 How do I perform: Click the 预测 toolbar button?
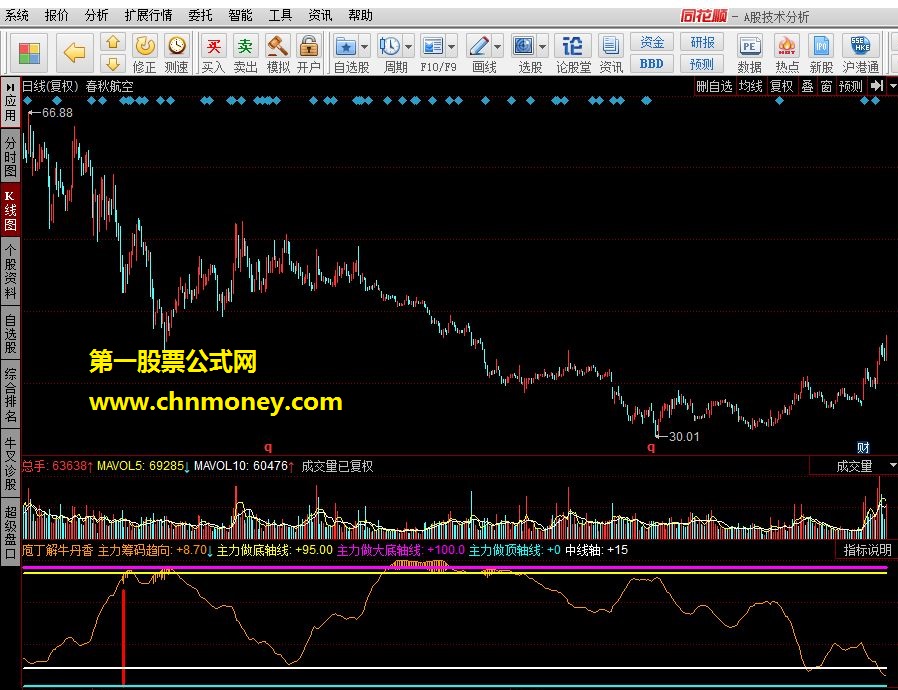pos(702,64)
